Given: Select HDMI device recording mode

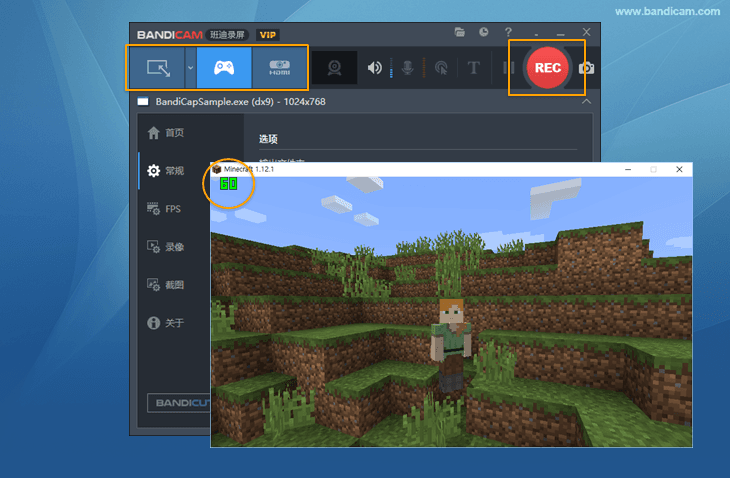Looking at the screenshot, I should (279, 68).
